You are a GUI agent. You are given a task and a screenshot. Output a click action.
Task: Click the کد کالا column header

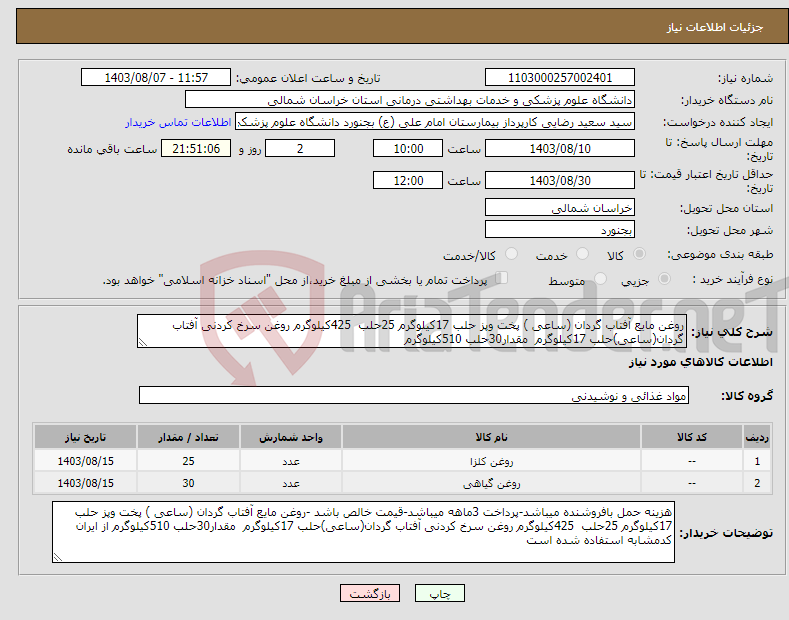click(x=692, y=437)
